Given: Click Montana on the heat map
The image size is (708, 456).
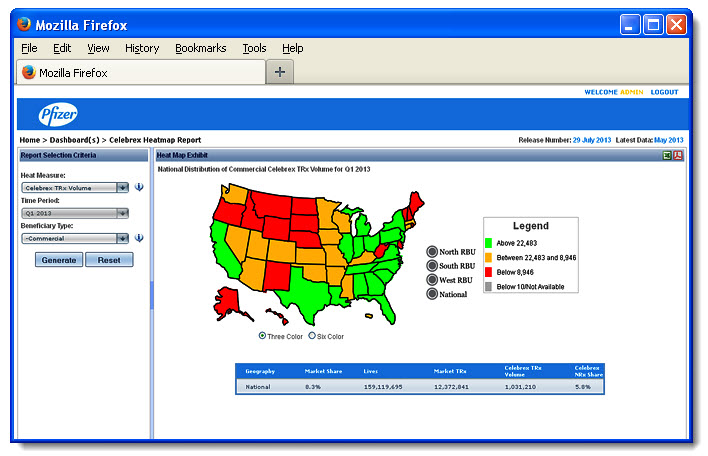Looking at the screenshot, I should click(x=272, y=204).
